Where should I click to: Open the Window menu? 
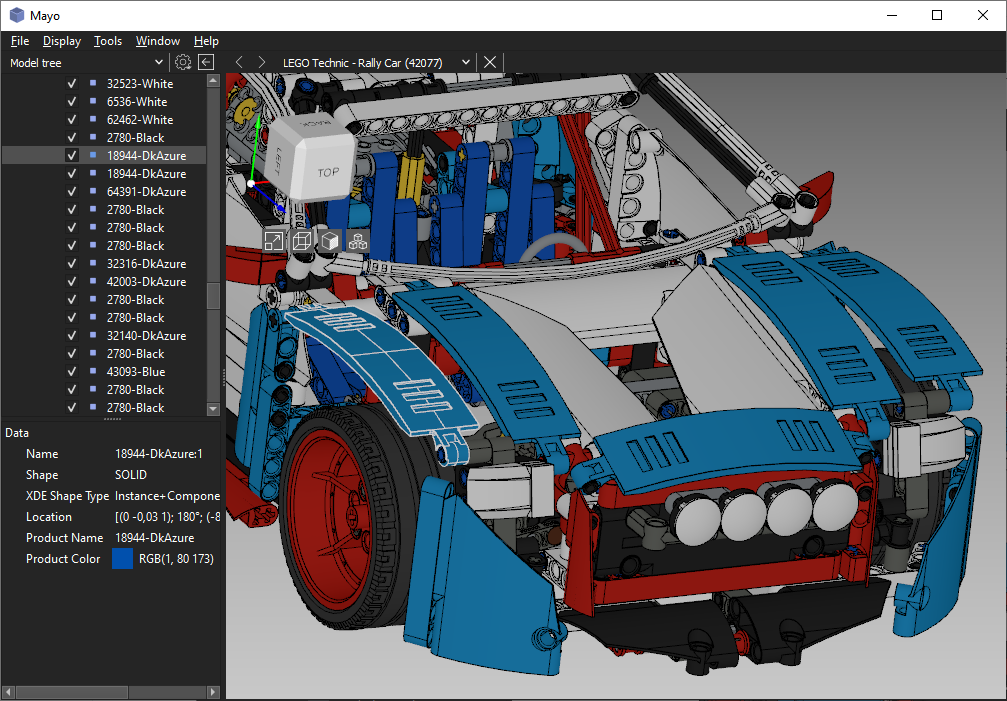click(158, 40)
